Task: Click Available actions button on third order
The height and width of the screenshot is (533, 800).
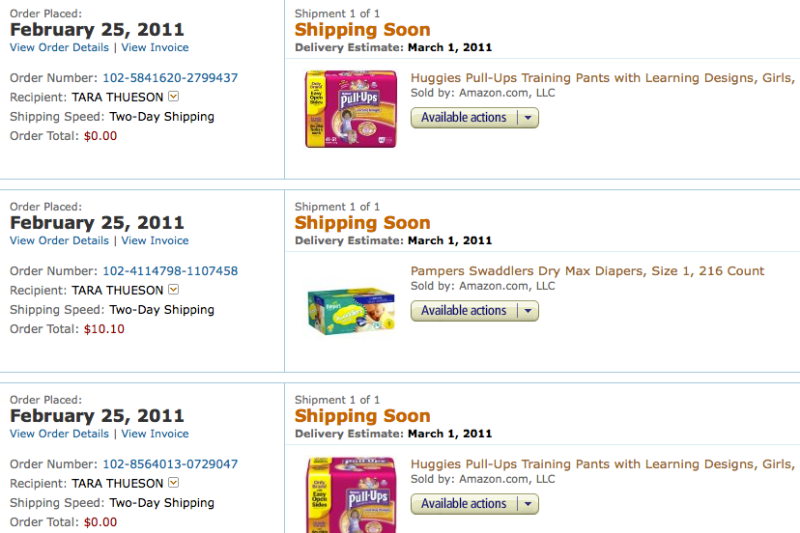Action: [464, 504]
